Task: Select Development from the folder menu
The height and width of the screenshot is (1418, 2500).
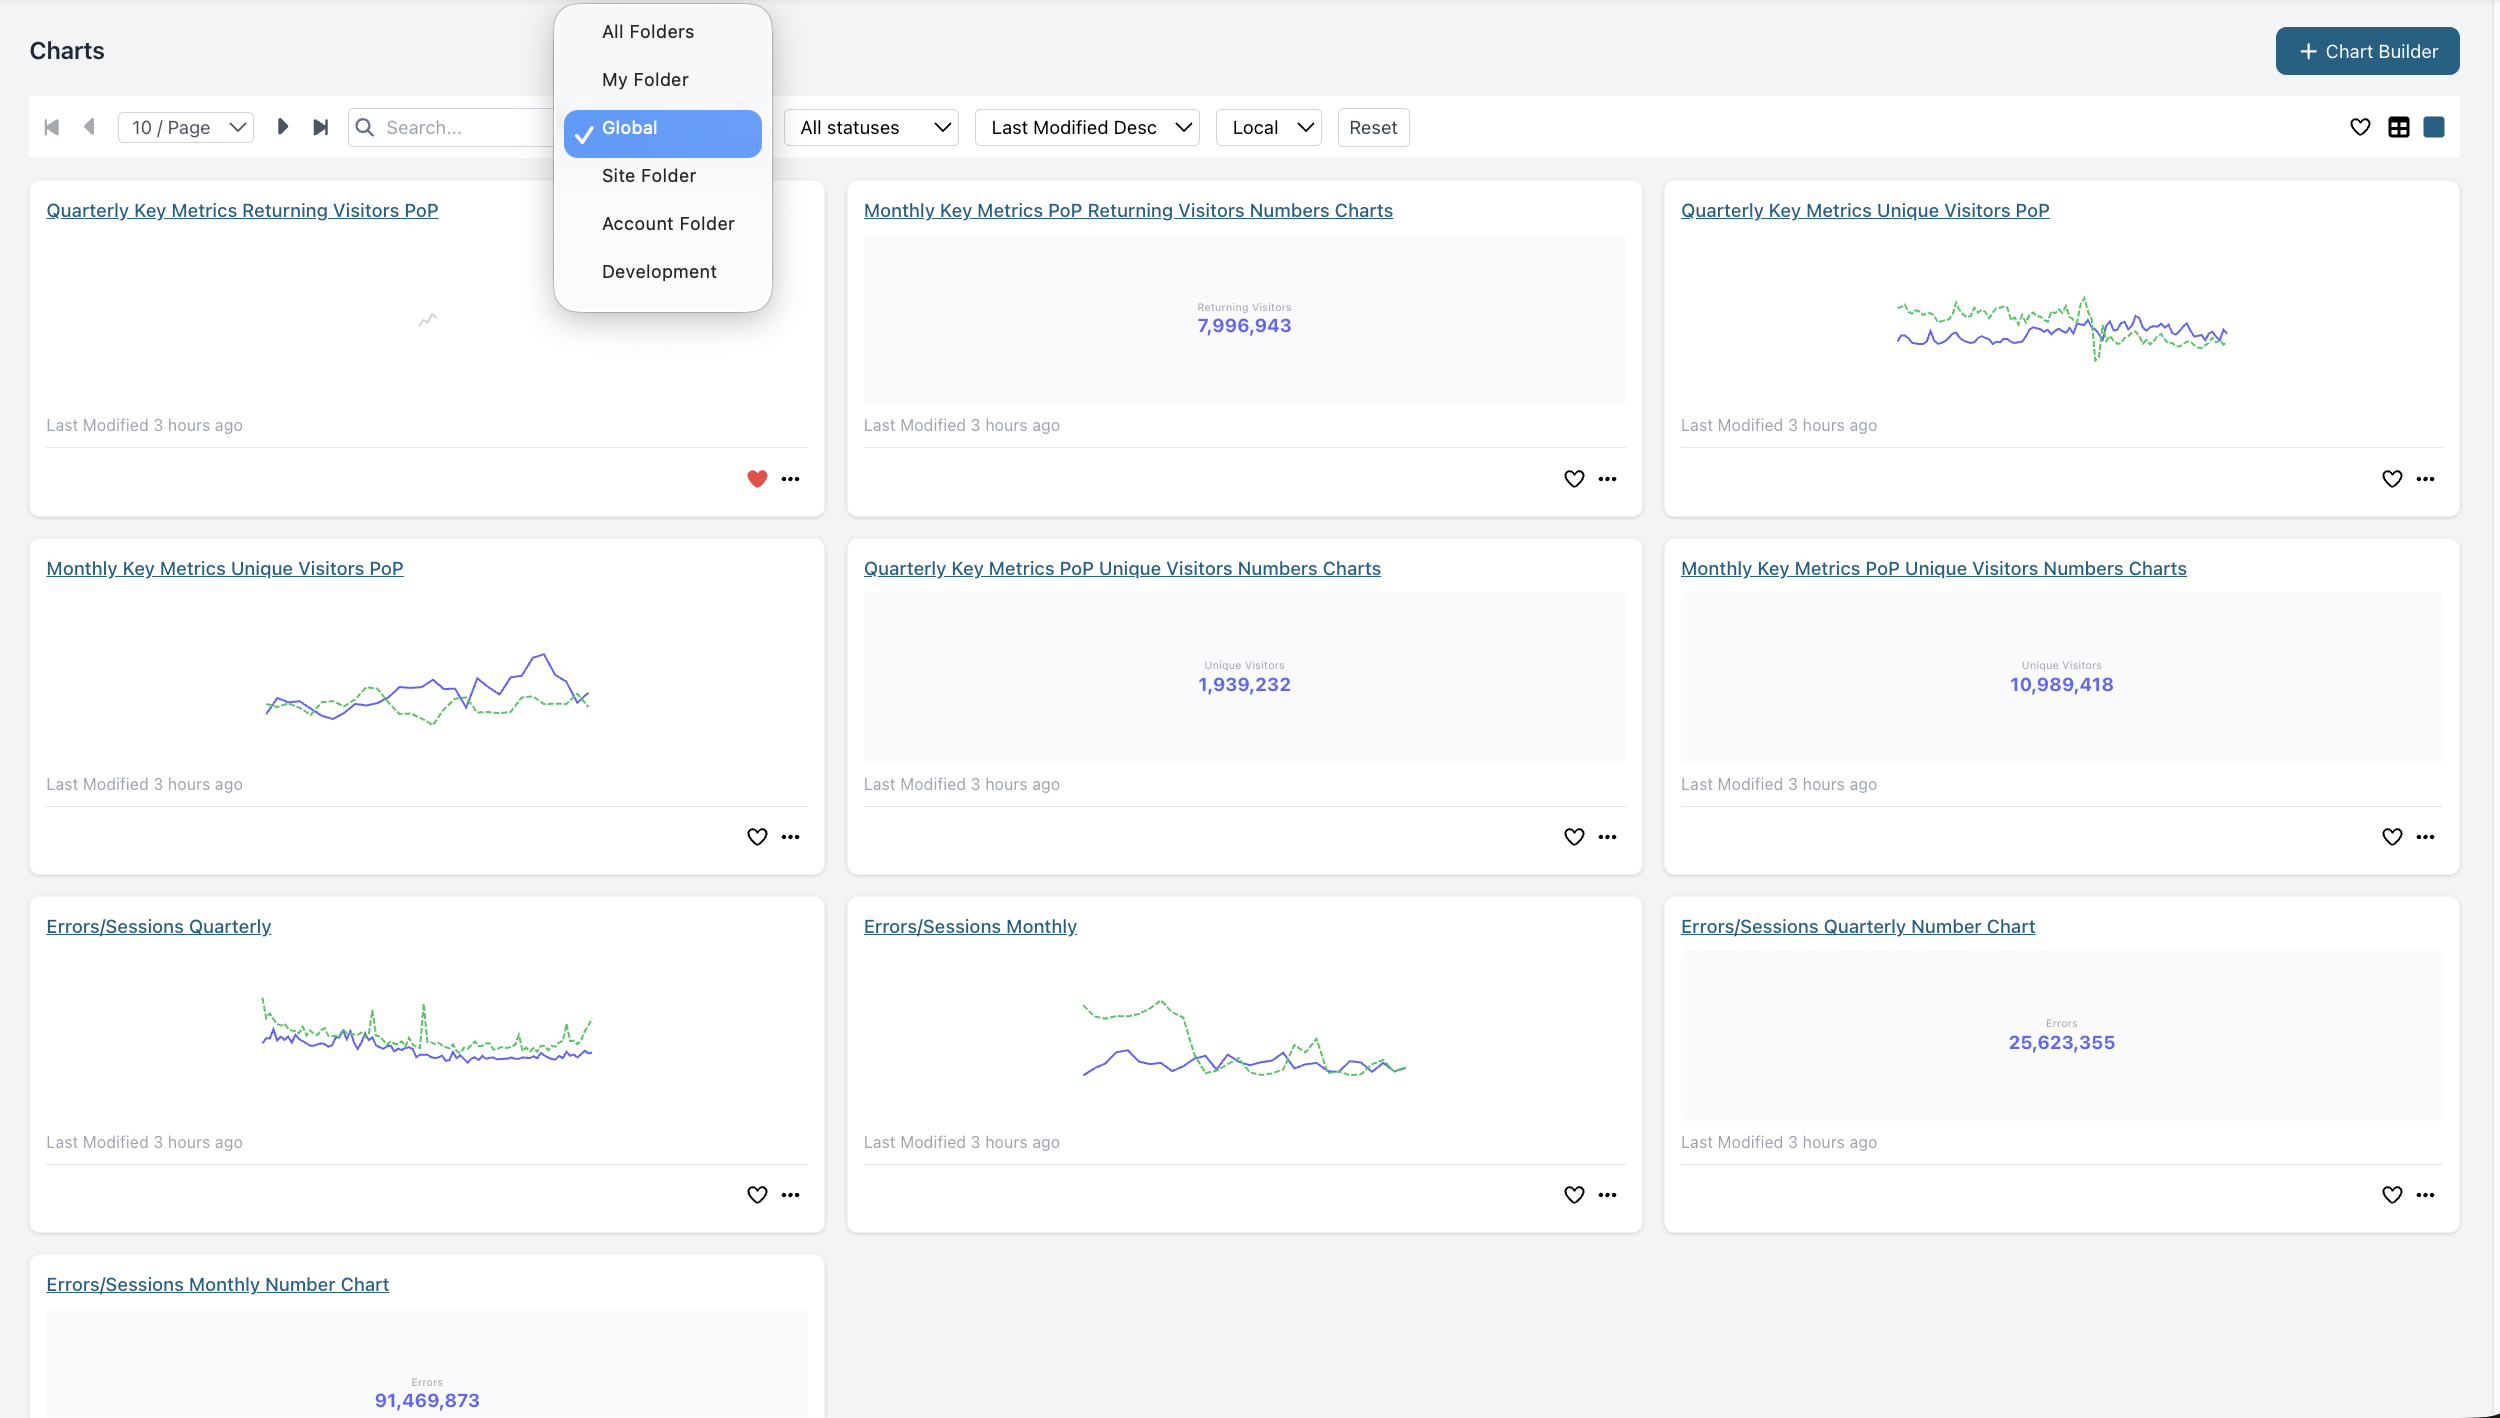Action: click(x=662, y=272)
